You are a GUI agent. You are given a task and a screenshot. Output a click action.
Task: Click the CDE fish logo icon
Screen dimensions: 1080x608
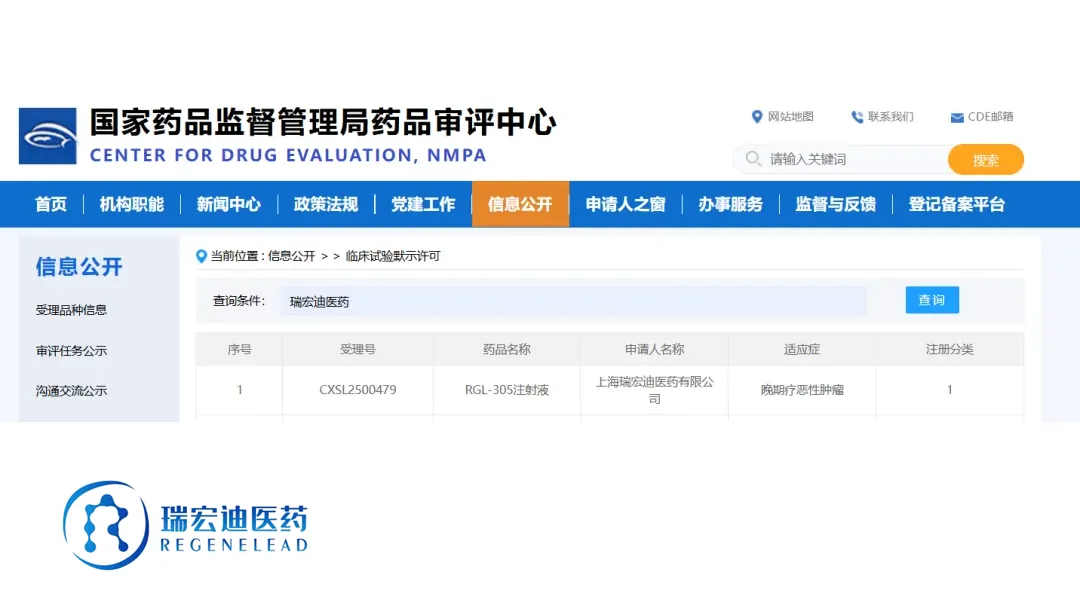tap(48, 136)
